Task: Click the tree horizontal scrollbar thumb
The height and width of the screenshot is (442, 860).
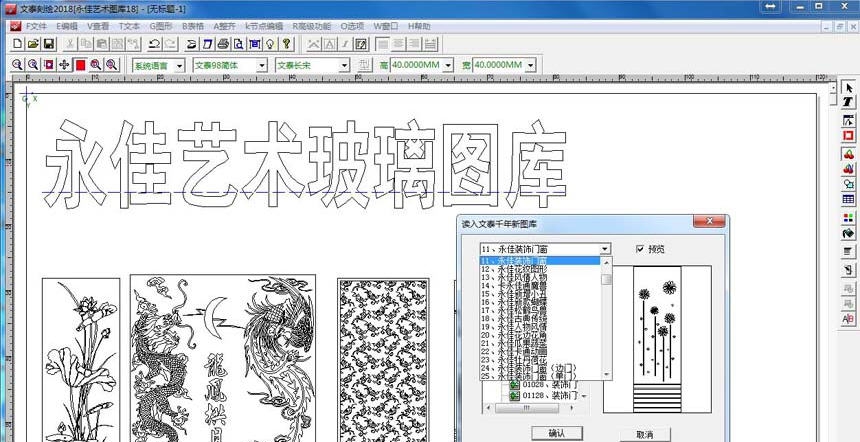Action: [x=527, y=409]
